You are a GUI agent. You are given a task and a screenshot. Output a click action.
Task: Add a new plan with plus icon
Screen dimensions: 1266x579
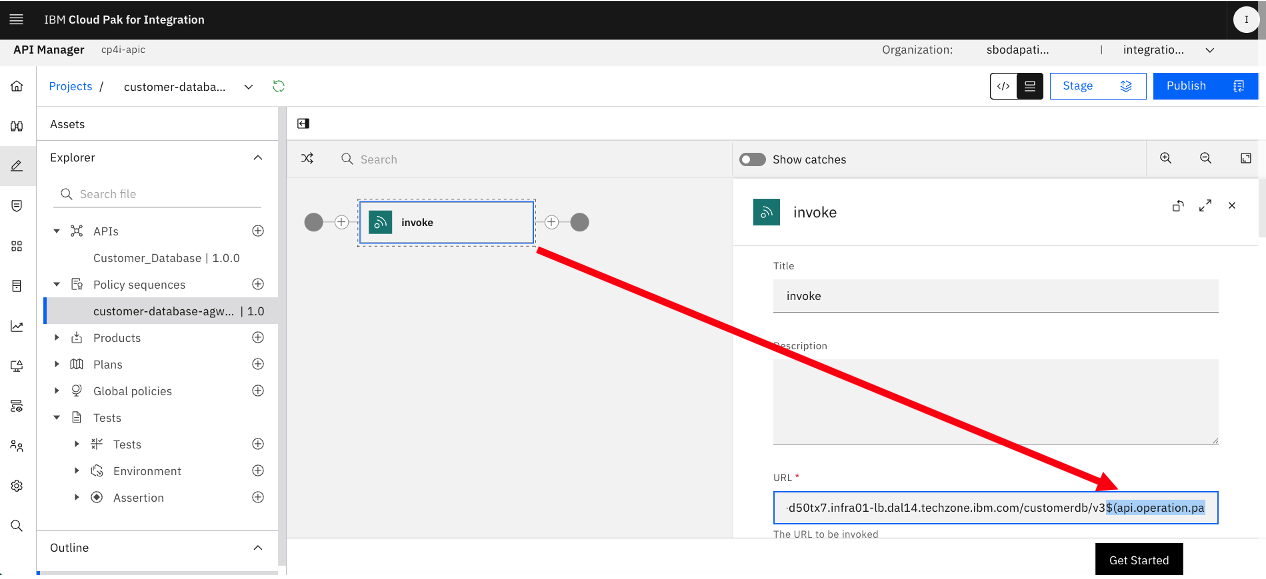coord(257,364)
